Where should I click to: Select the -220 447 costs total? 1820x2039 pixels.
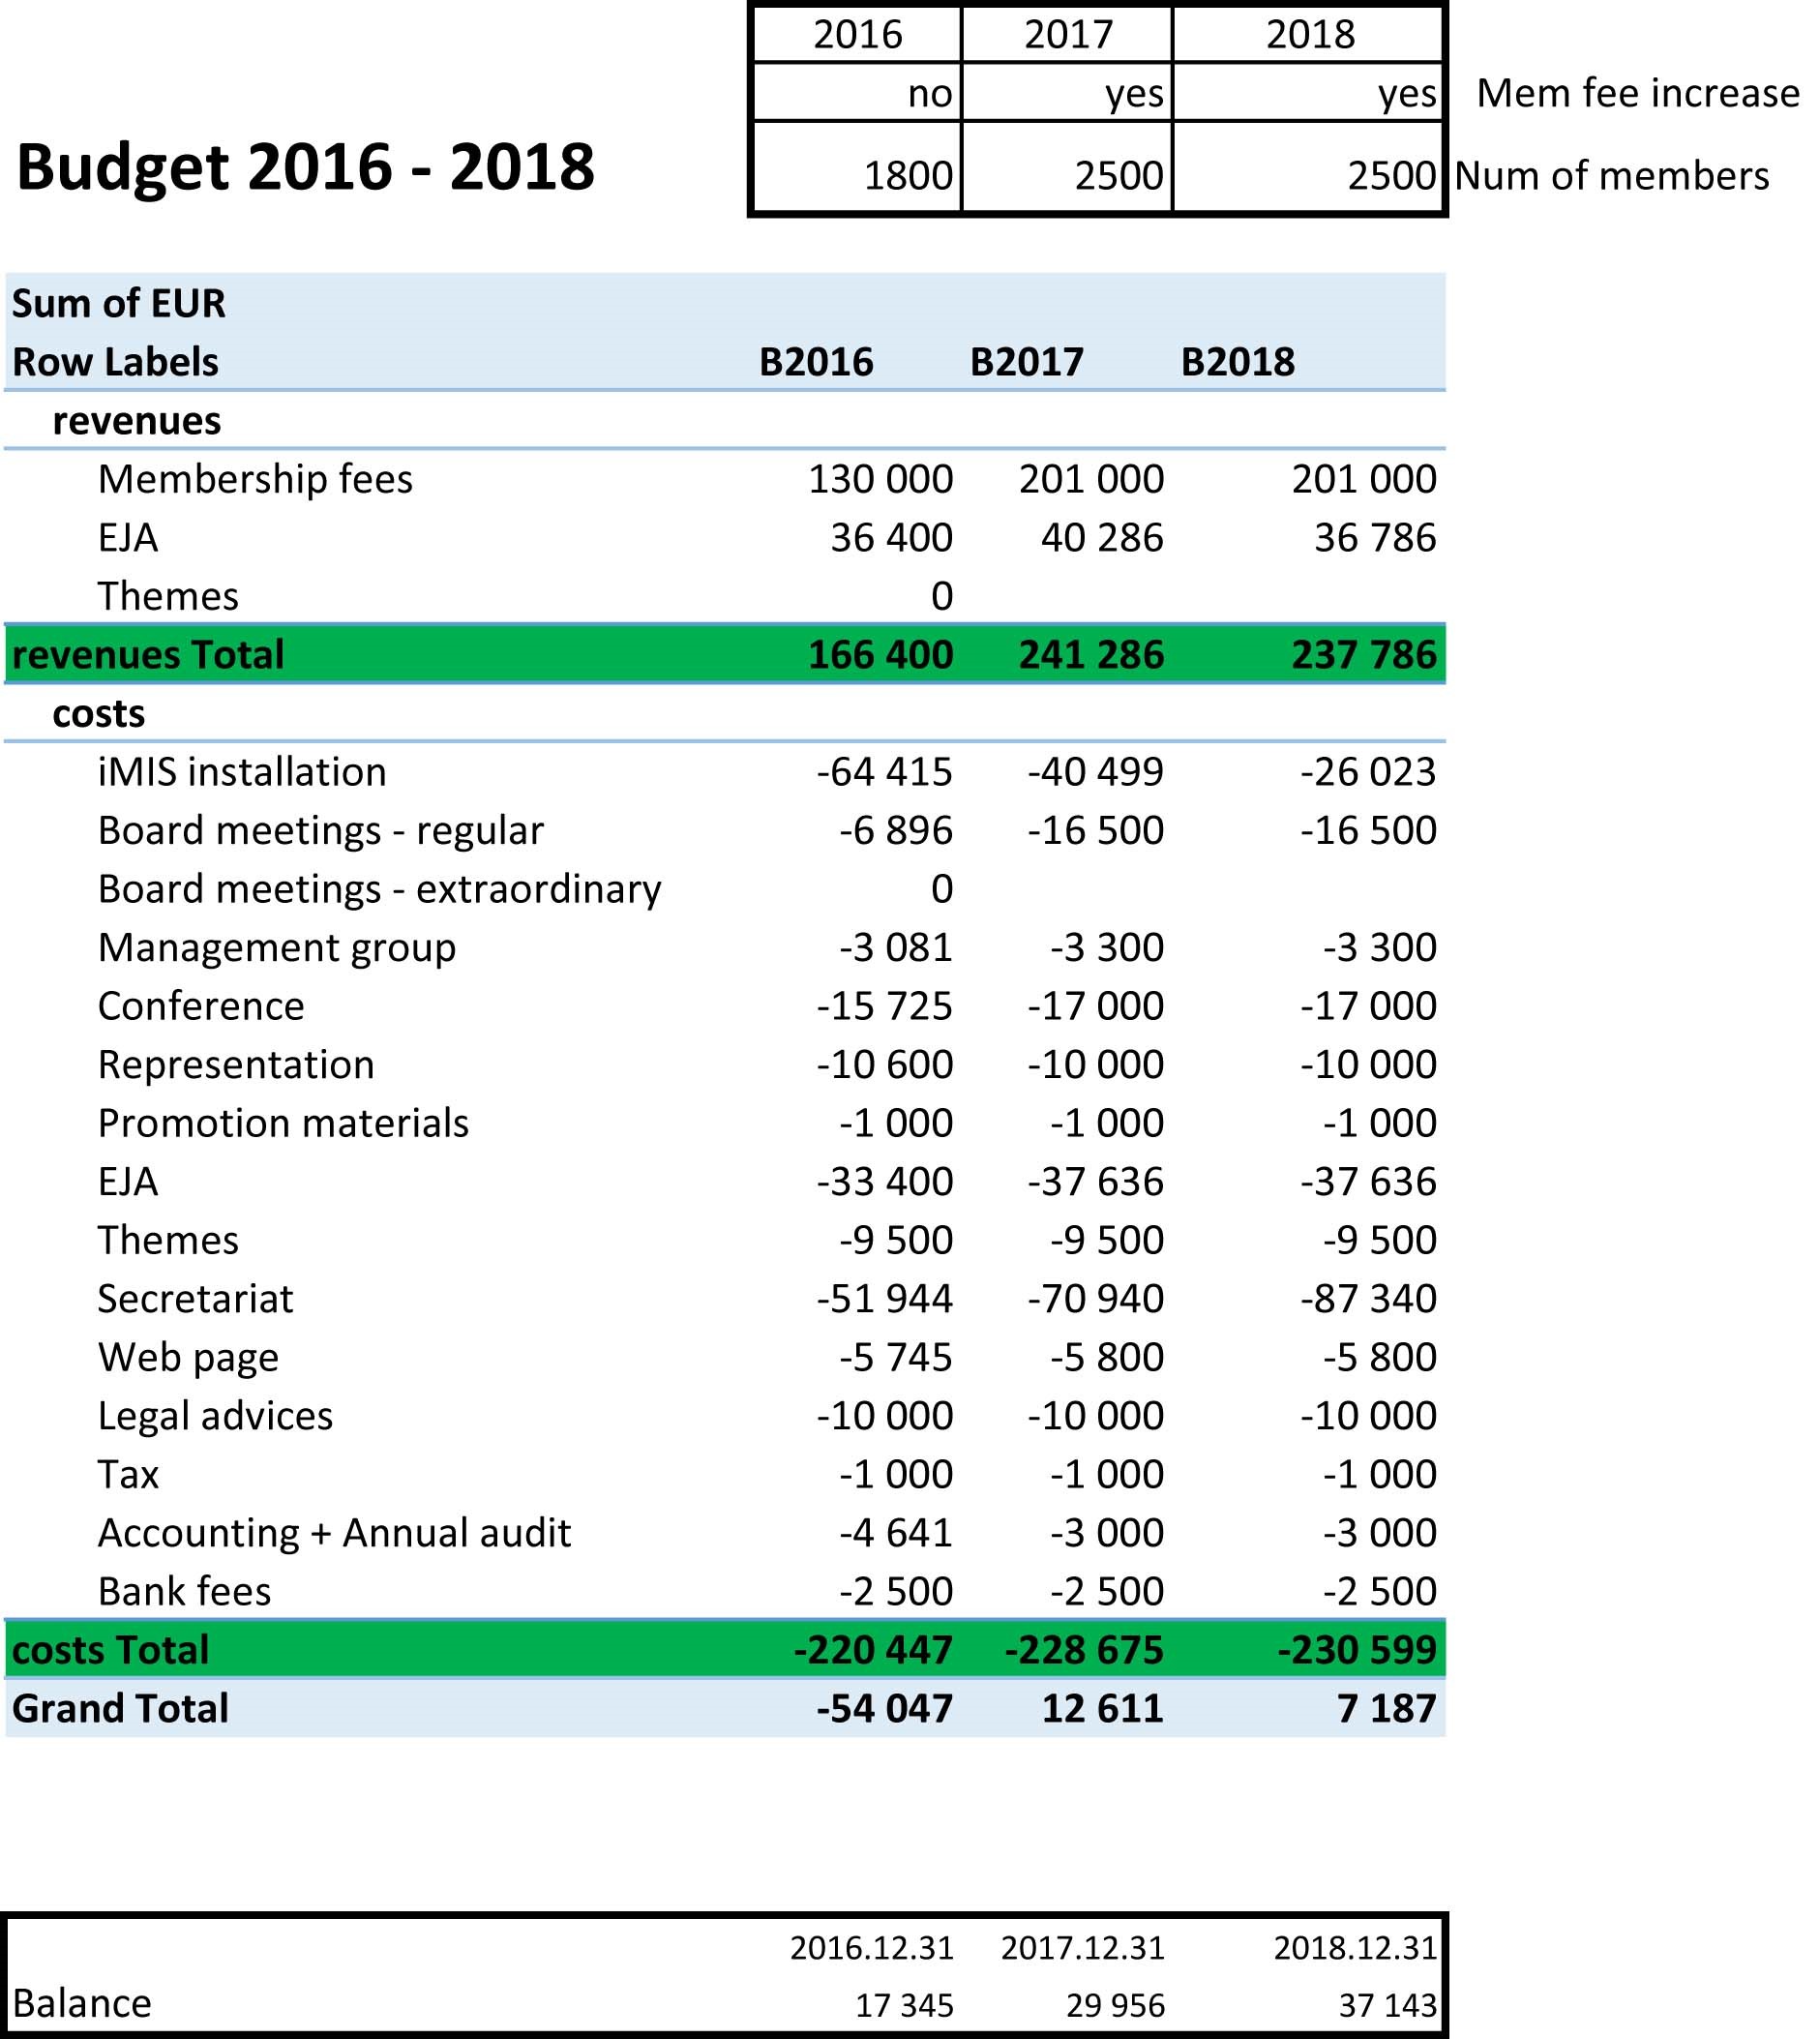coord(873,1650)
